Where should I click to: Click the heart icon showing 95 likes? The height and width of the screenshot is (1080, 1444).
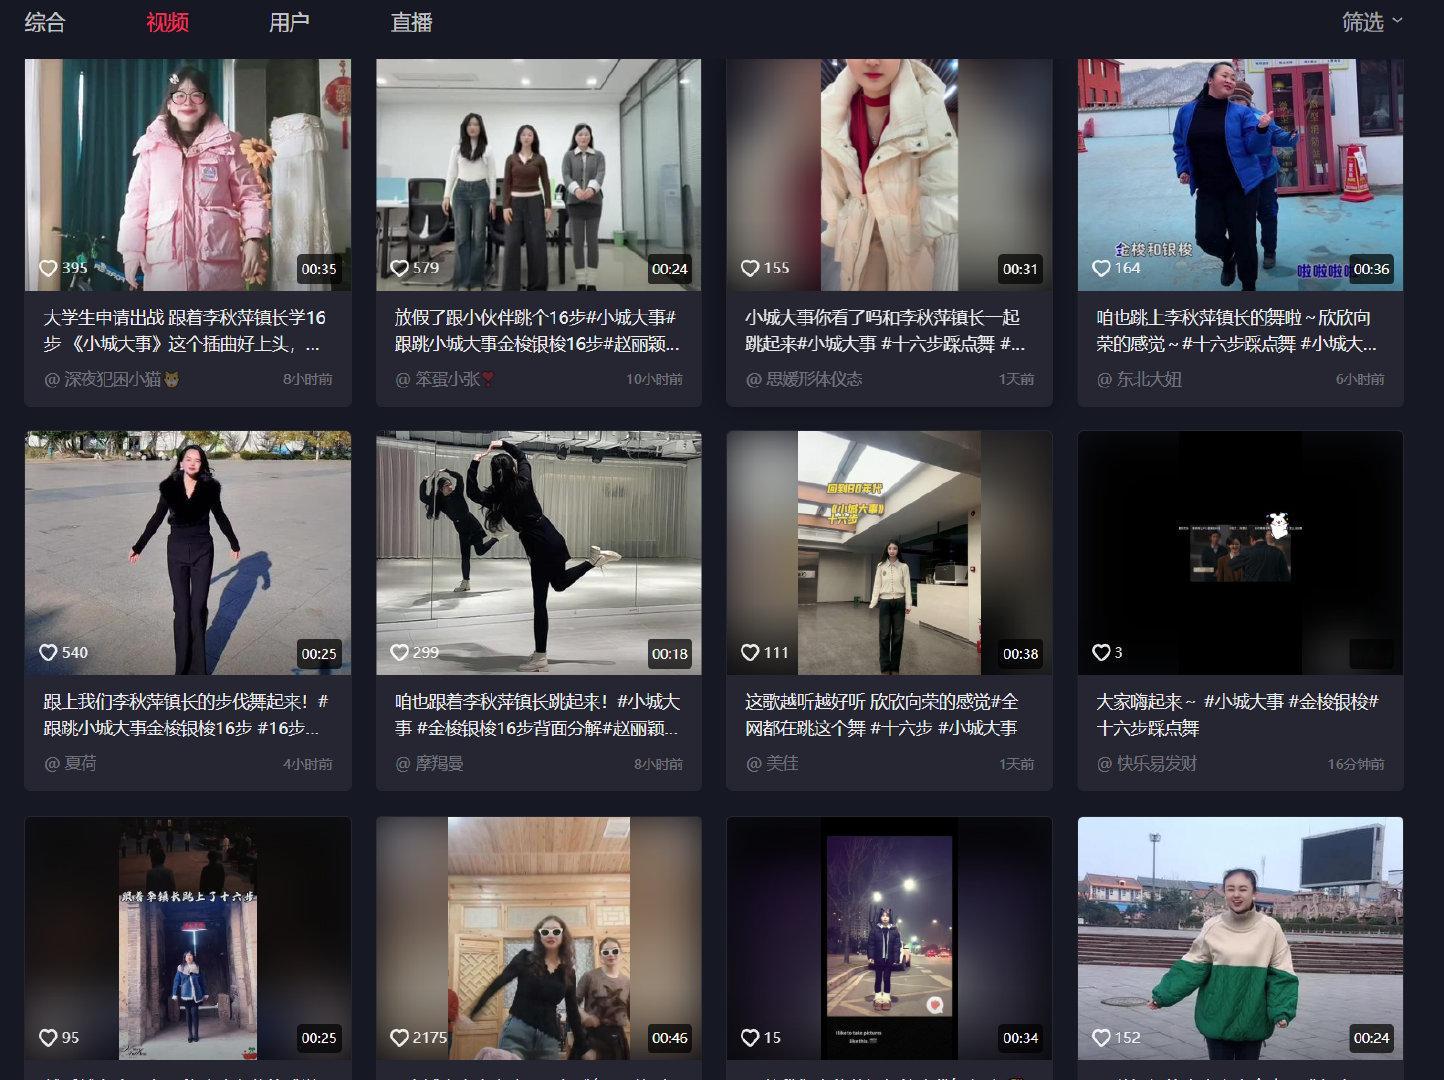click(x=48, y=1038)
